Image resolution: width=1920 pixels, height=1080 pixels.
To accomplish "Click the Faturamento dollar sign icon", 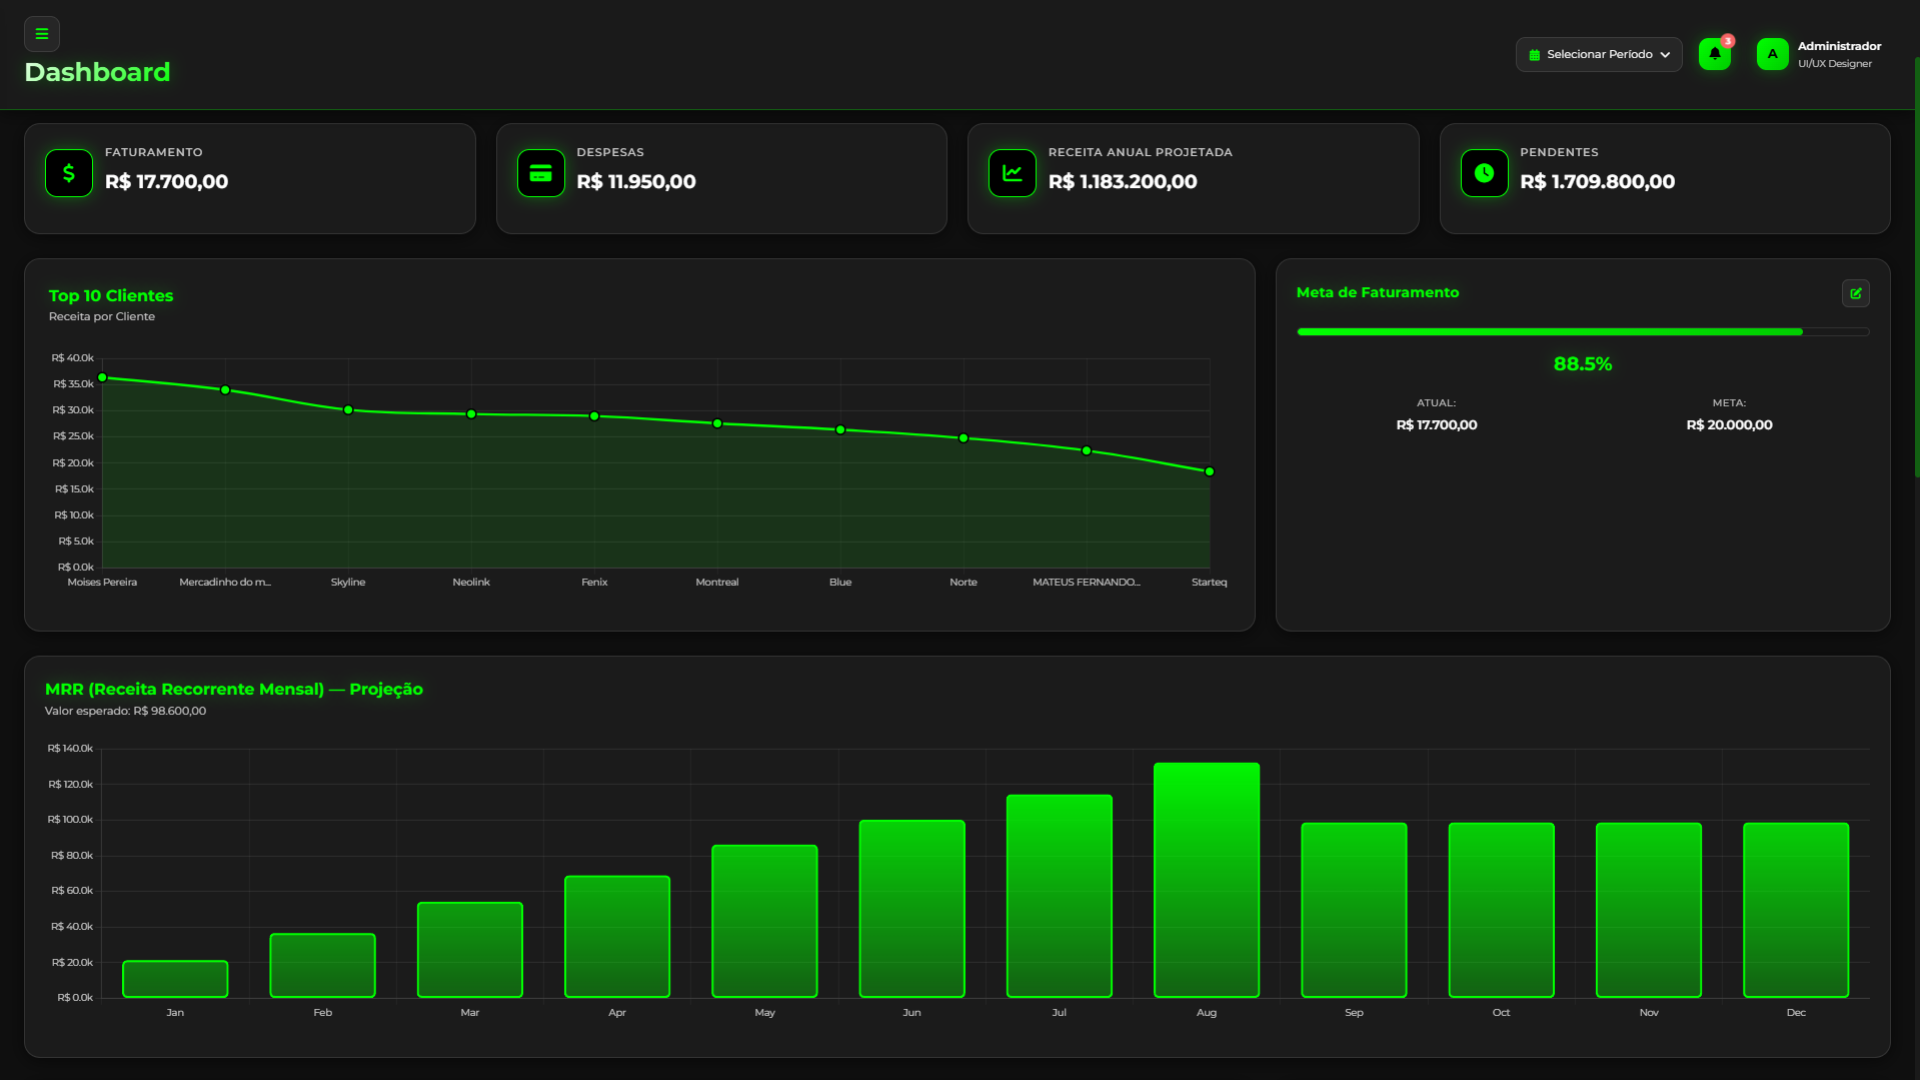I will [69, 173].
